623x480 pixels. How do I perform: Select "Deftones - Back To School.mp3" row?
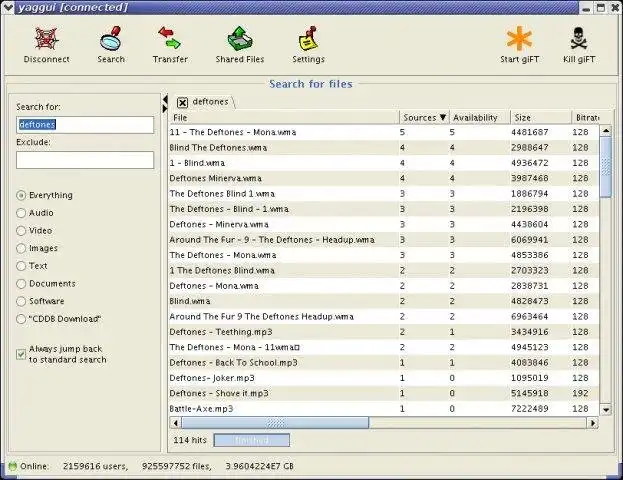(x=384, y=363)
